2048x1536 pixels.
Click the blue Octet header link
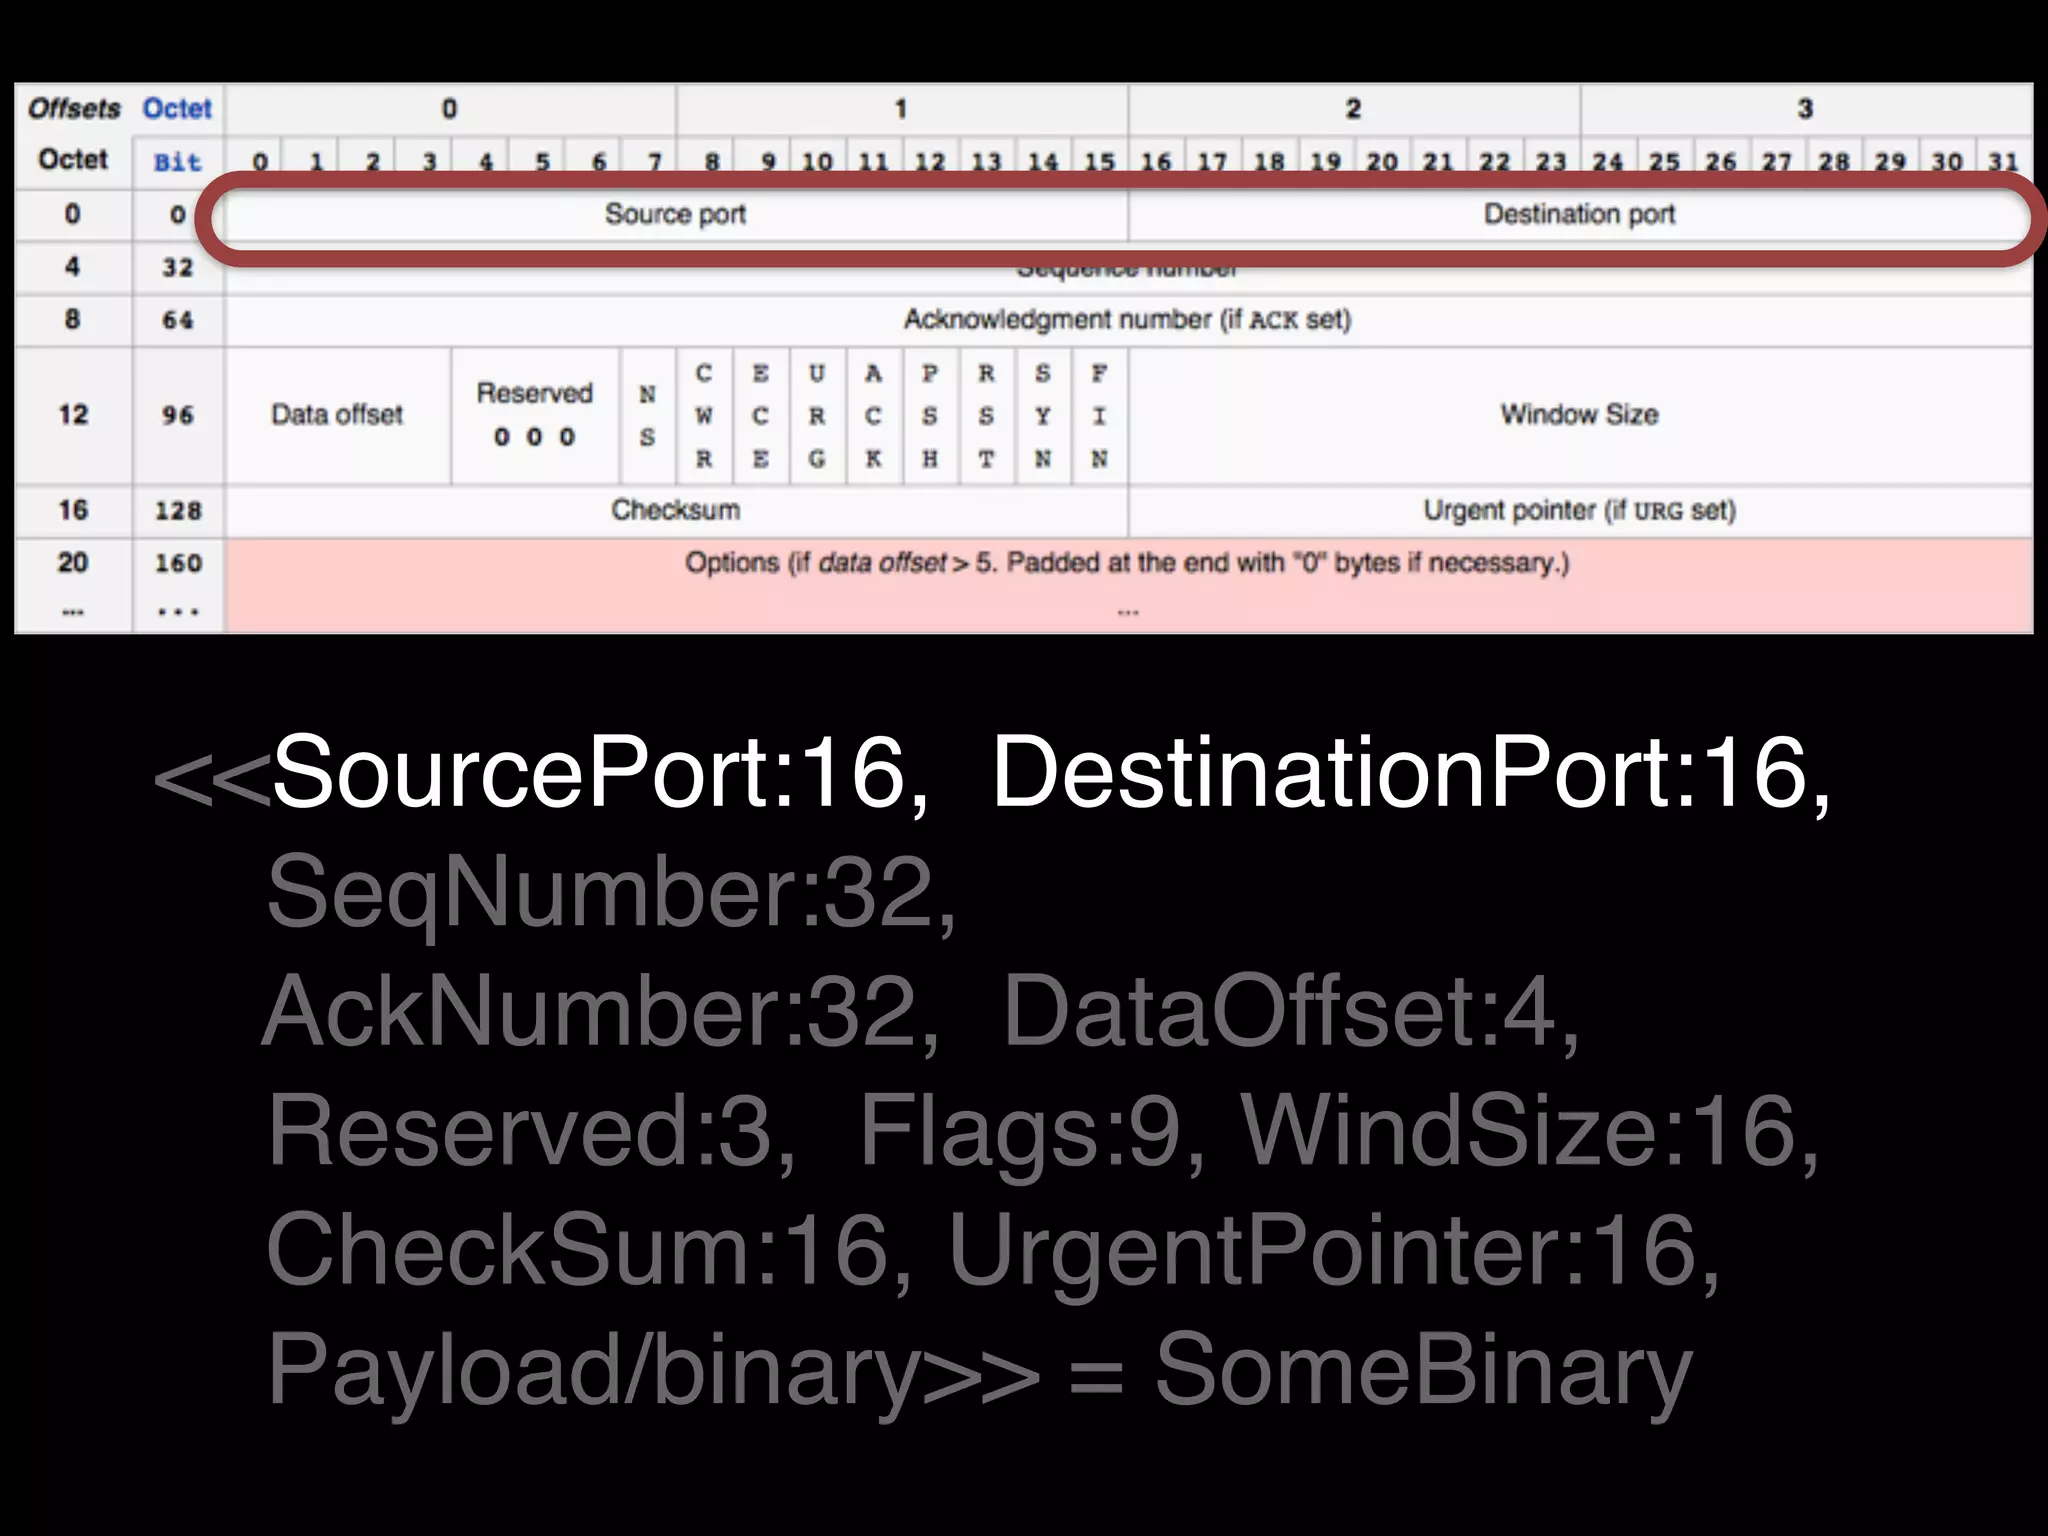coord(177,108)
